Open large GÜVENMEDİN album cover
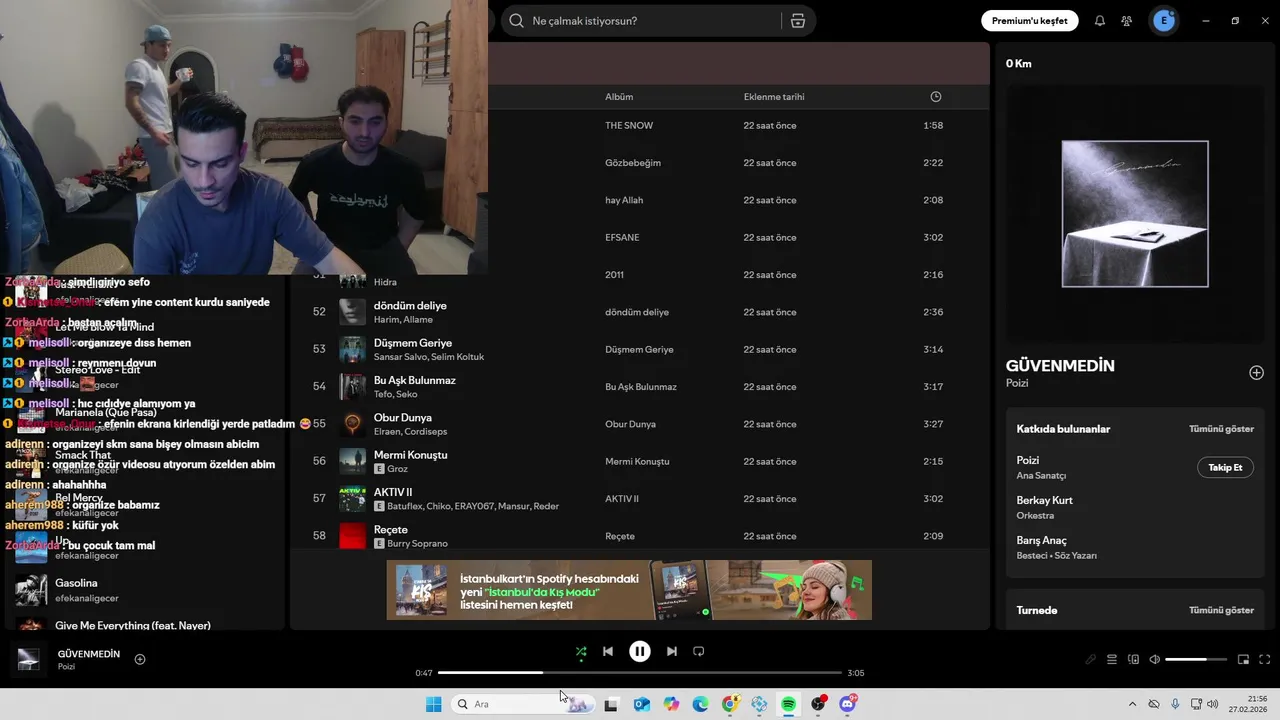1280x720 pixels. click(1135, 214)
